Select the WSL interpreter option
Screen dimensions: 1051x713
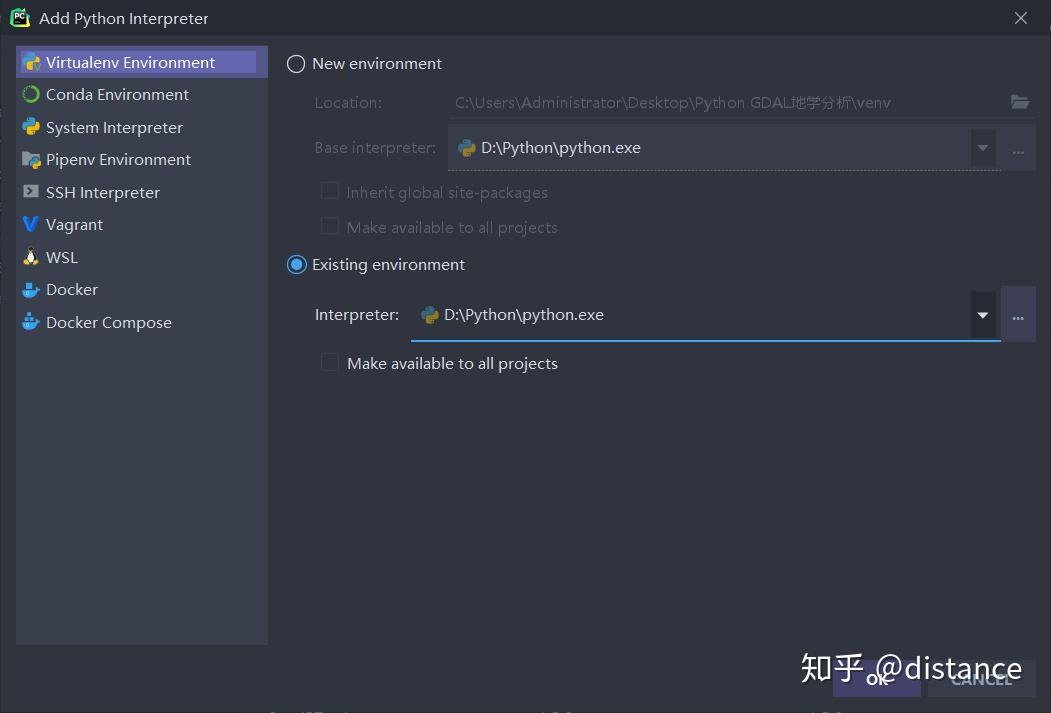pos(61,257)
